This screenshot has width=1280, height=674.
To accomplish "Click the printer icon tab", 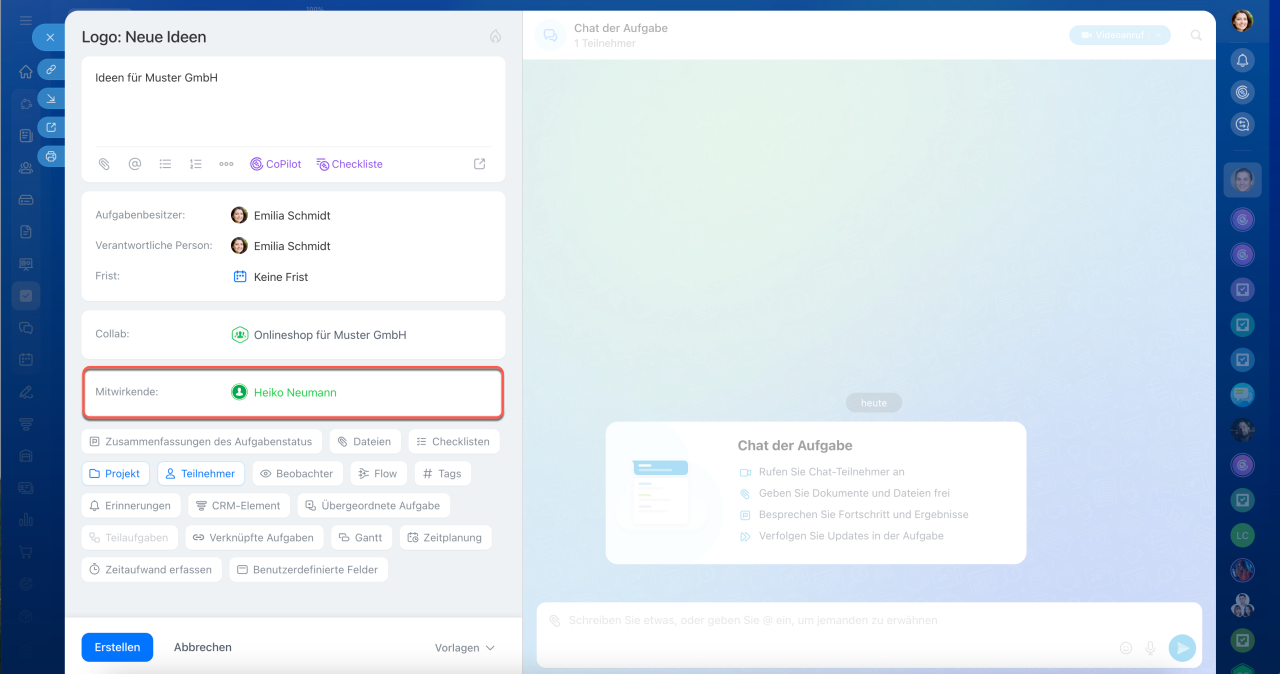I will click(51, 156).
